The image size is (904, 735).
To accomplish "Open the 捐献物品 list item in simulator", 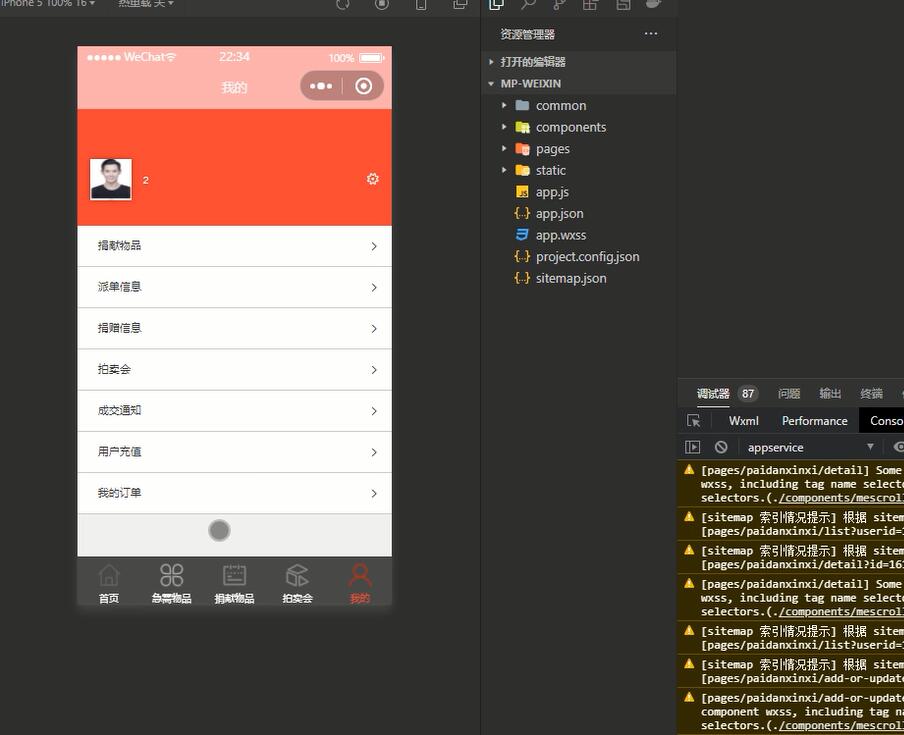I will (x=233, y=245).
